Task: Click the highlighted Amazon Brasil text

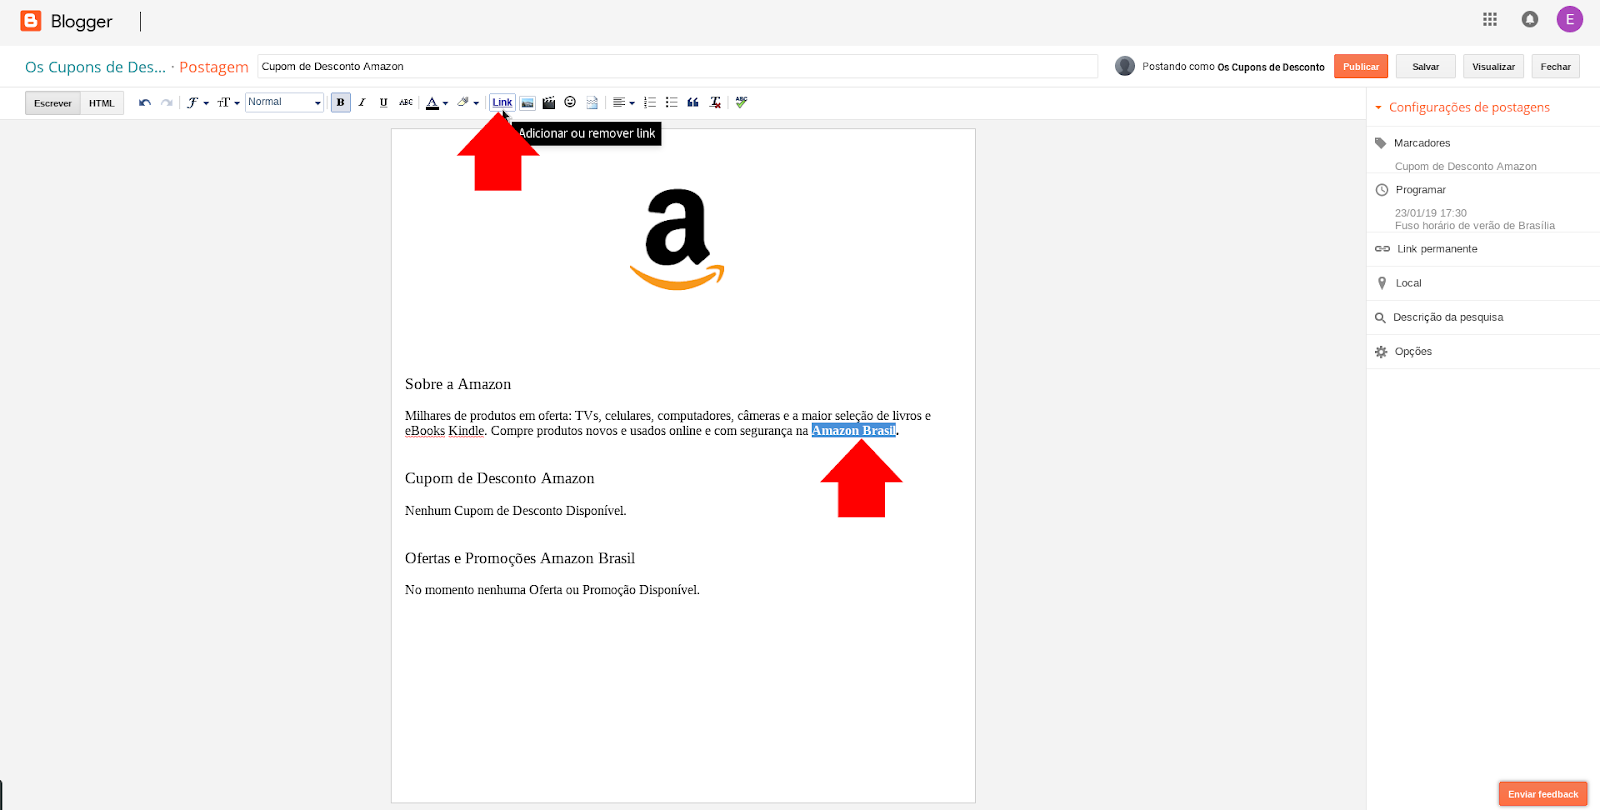Action: 854,431
